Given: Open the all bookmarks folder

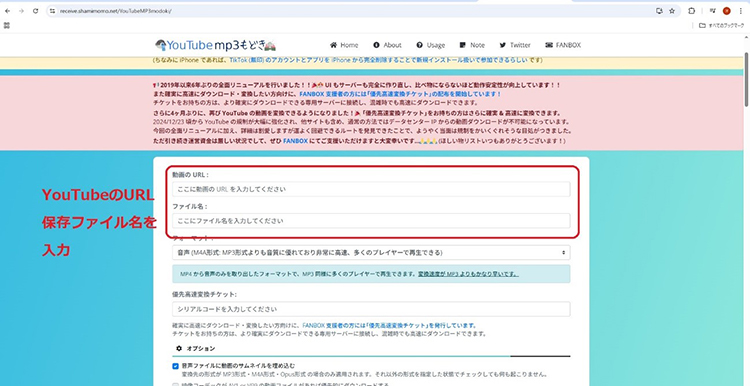Looking at the screenshot, I should (x=722, y=25).
